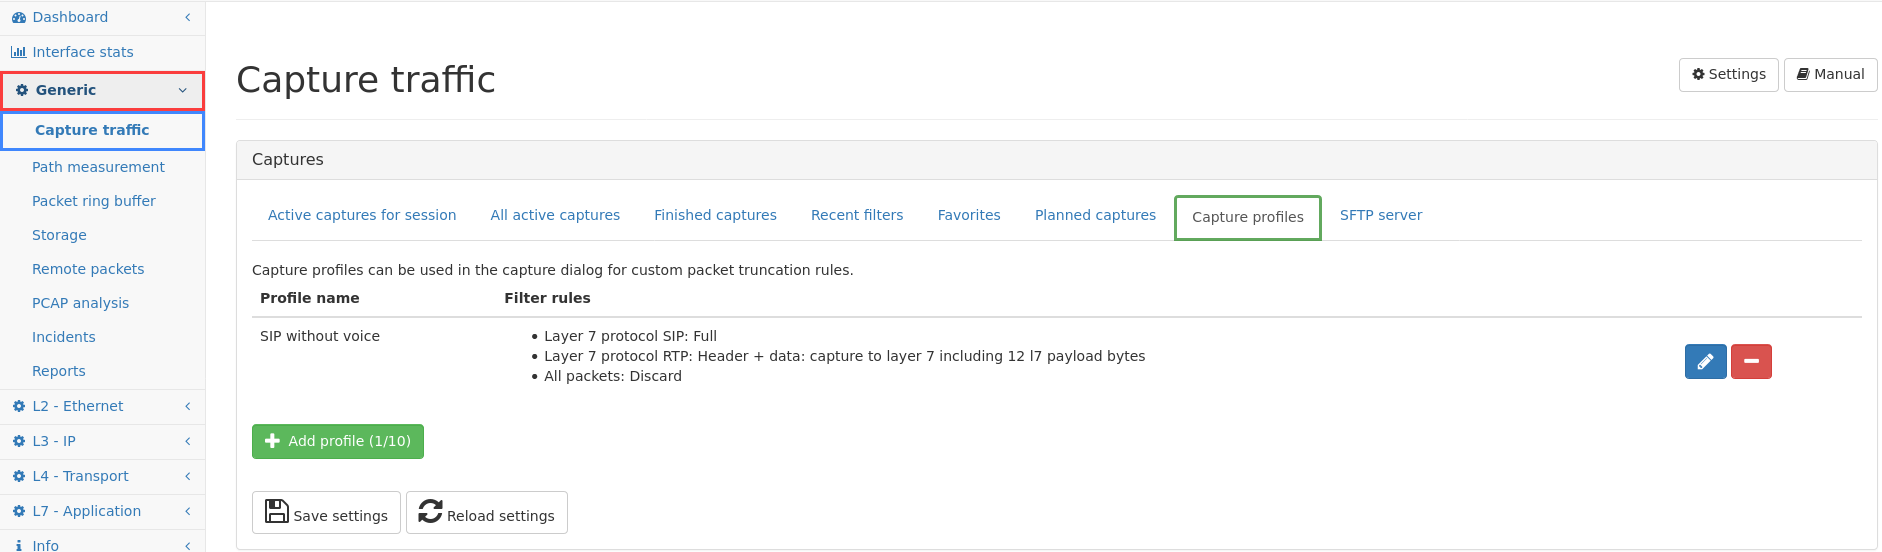Select the Planned captures tab
1882x552 pixels.
pyautogui.click(x=1095, y=215)
